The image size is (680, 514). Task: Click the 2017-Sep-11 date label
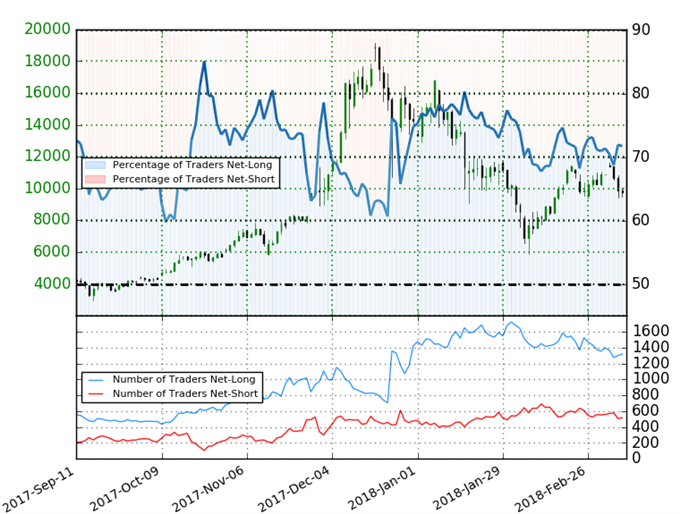click(37, 489)
